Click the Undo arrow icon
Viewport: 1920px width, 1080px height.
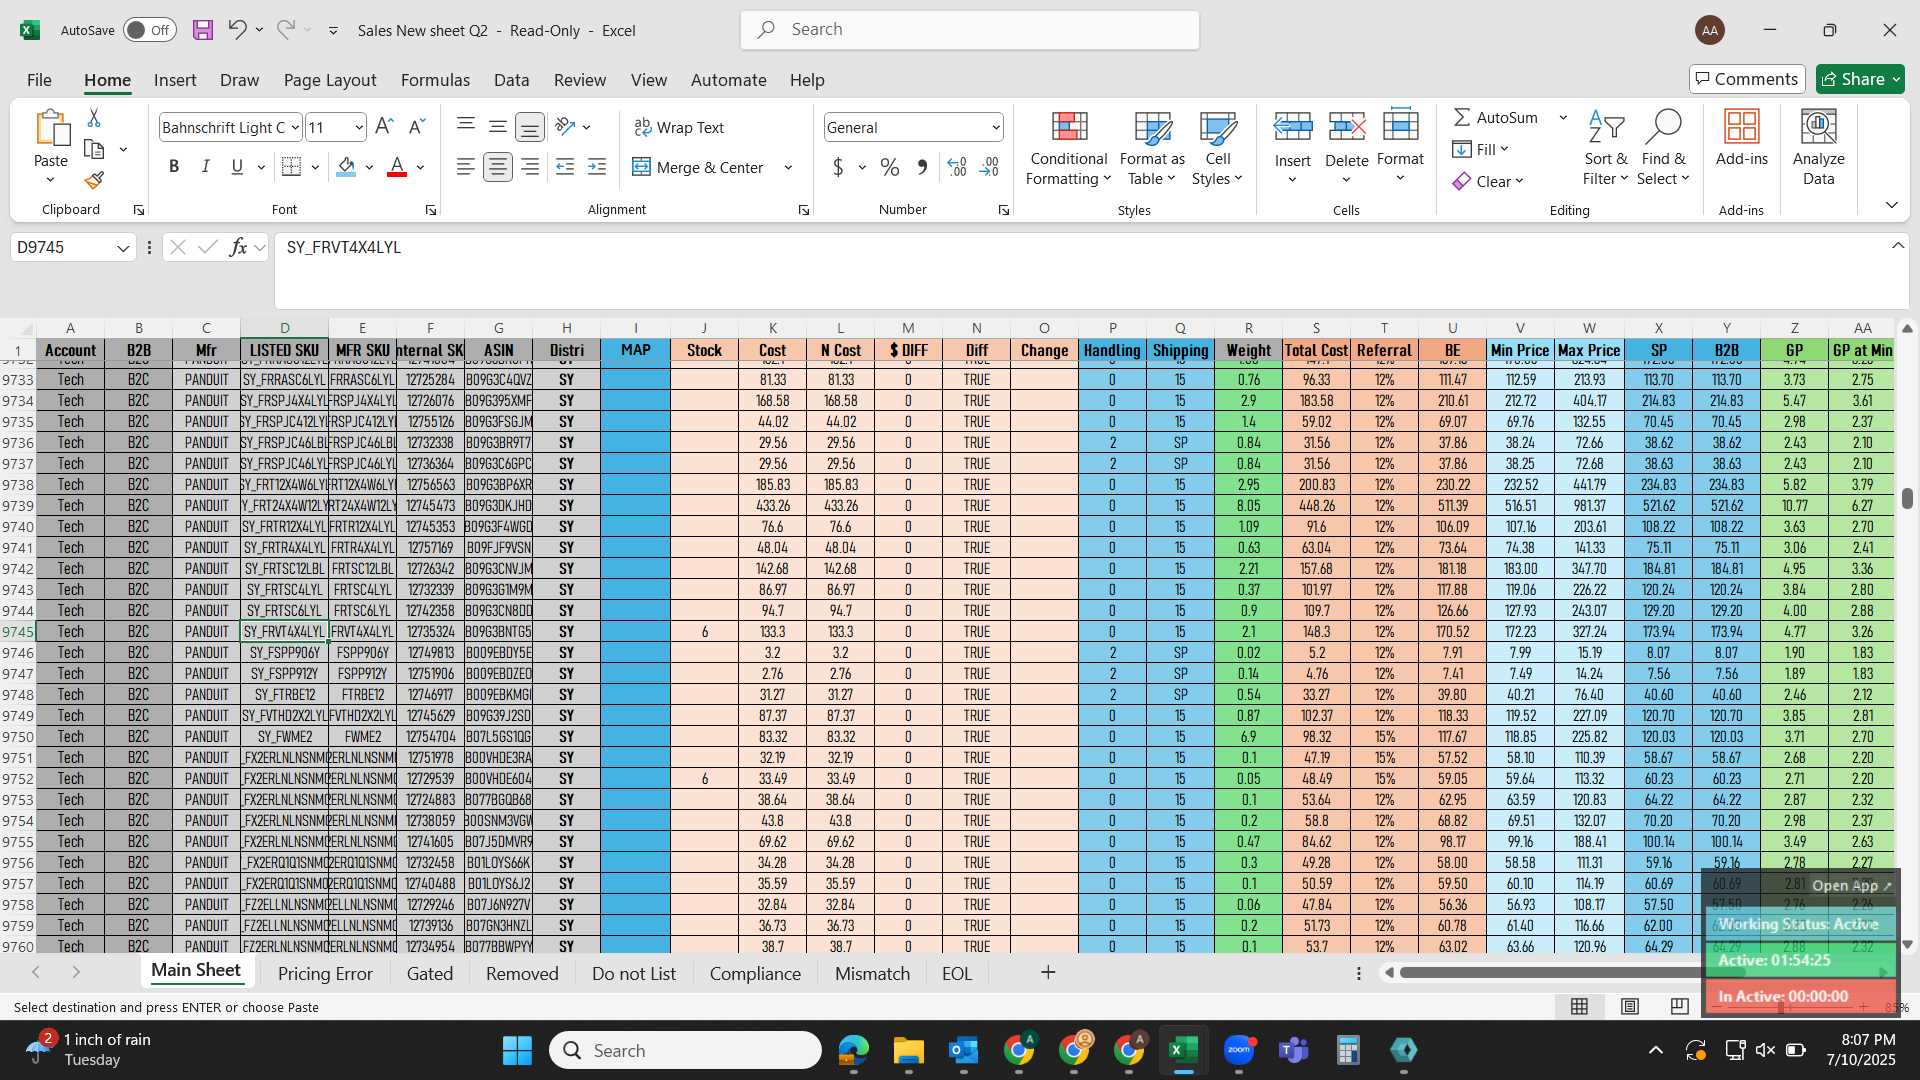237,29
